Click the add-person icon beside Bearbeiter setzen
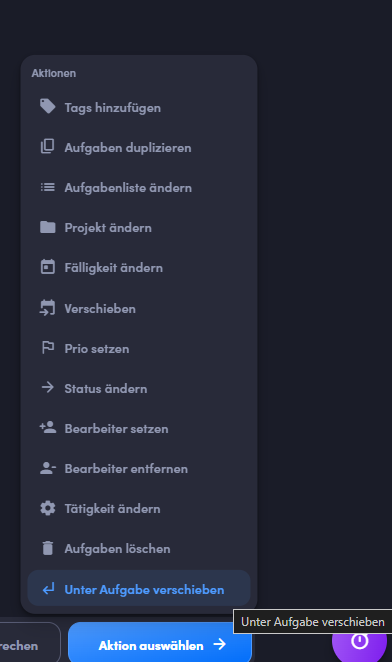The image size is (392, 662). tap(47, 427)
